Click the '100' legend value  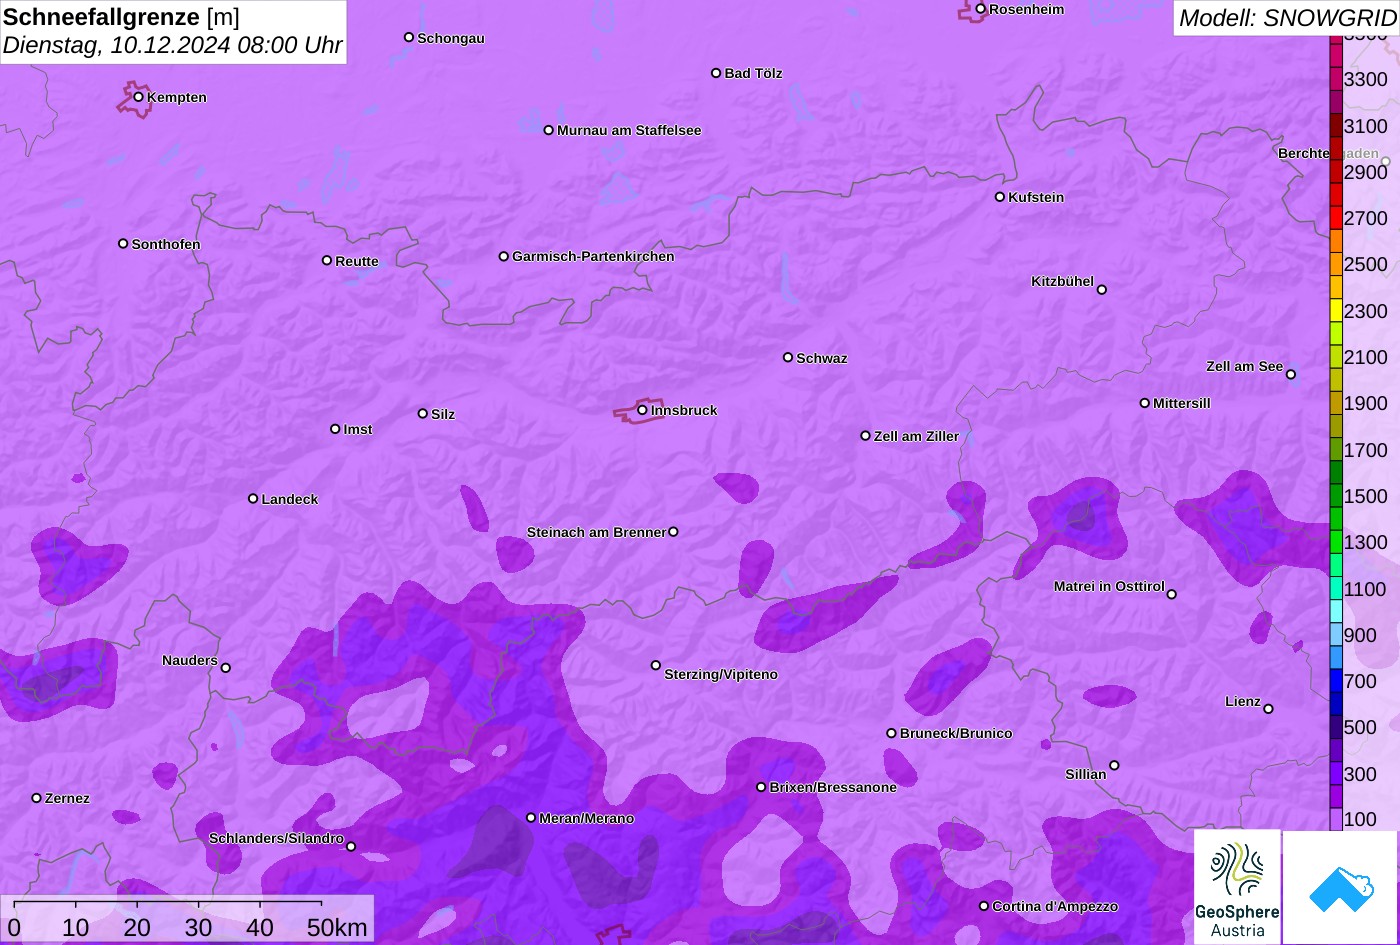(1360, 819)
